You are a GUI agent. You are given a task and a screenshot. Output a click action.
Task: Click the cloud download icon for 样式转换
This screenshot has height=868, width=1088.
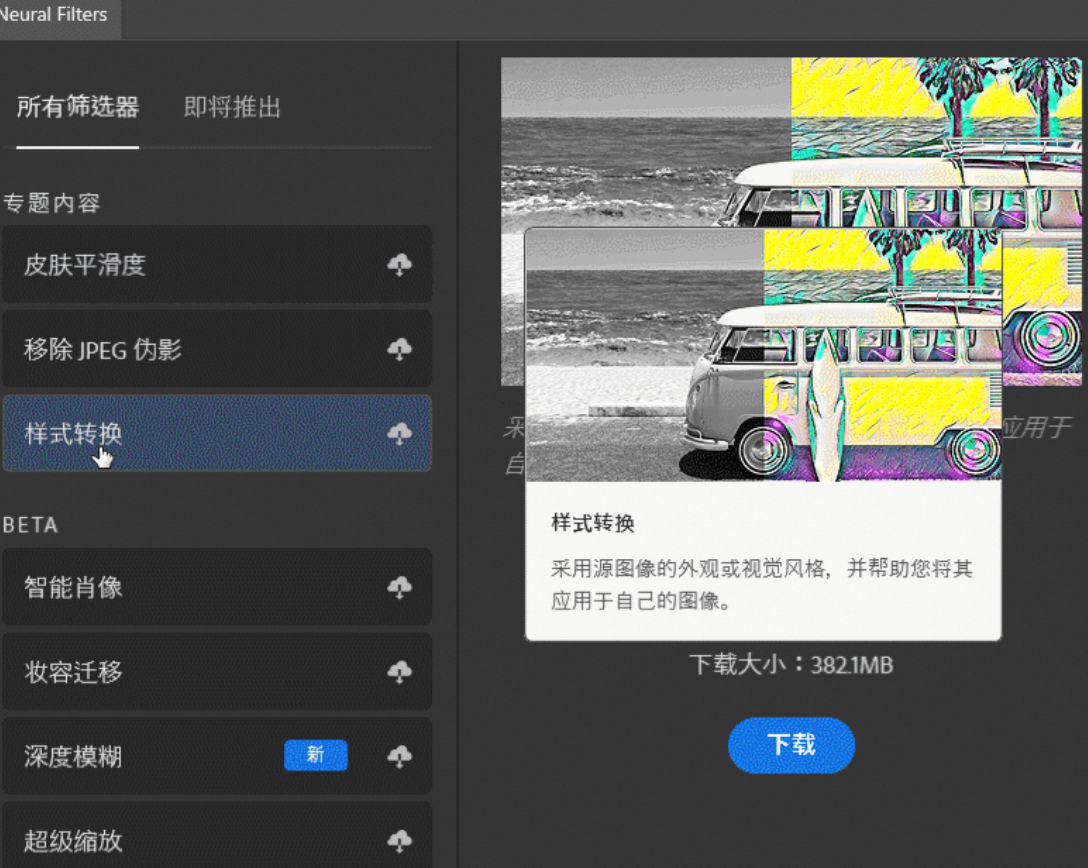tap(400, 434)
